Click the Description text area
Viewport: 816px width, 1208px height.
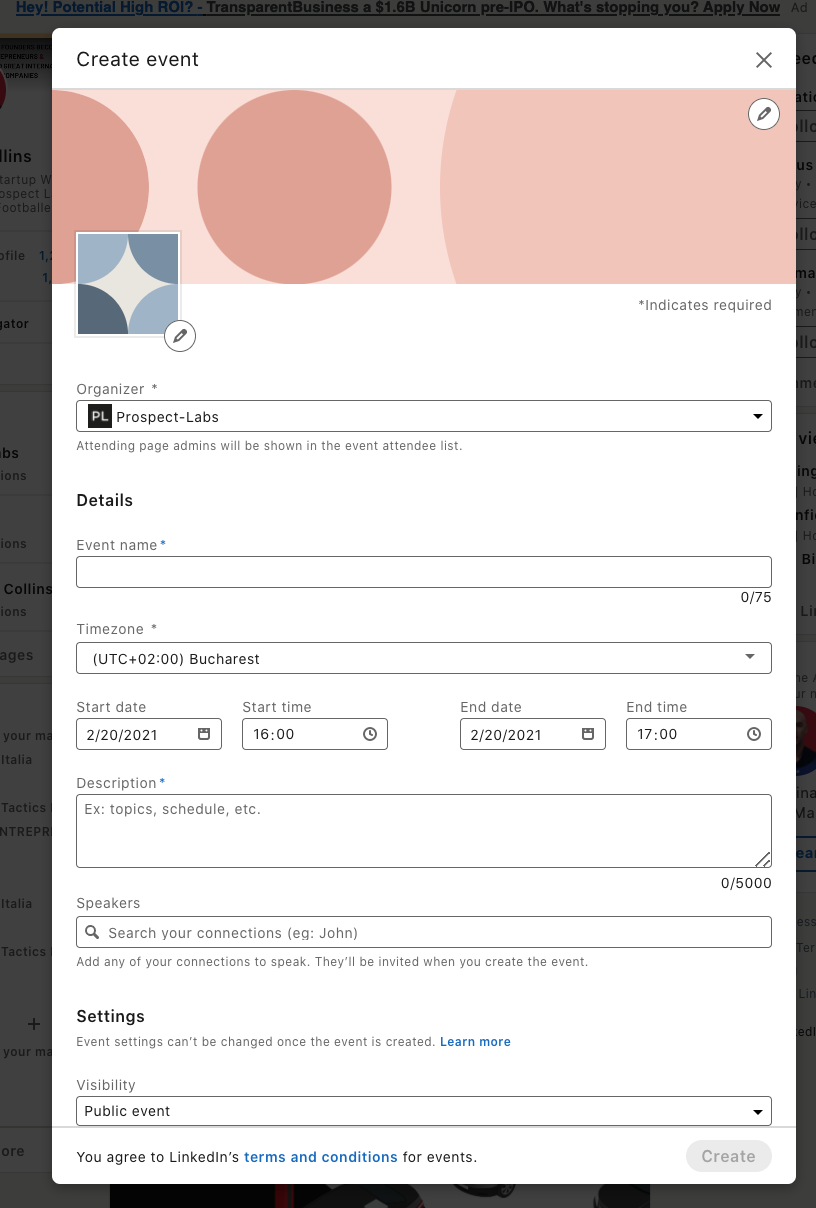click(x=424, y=831)
